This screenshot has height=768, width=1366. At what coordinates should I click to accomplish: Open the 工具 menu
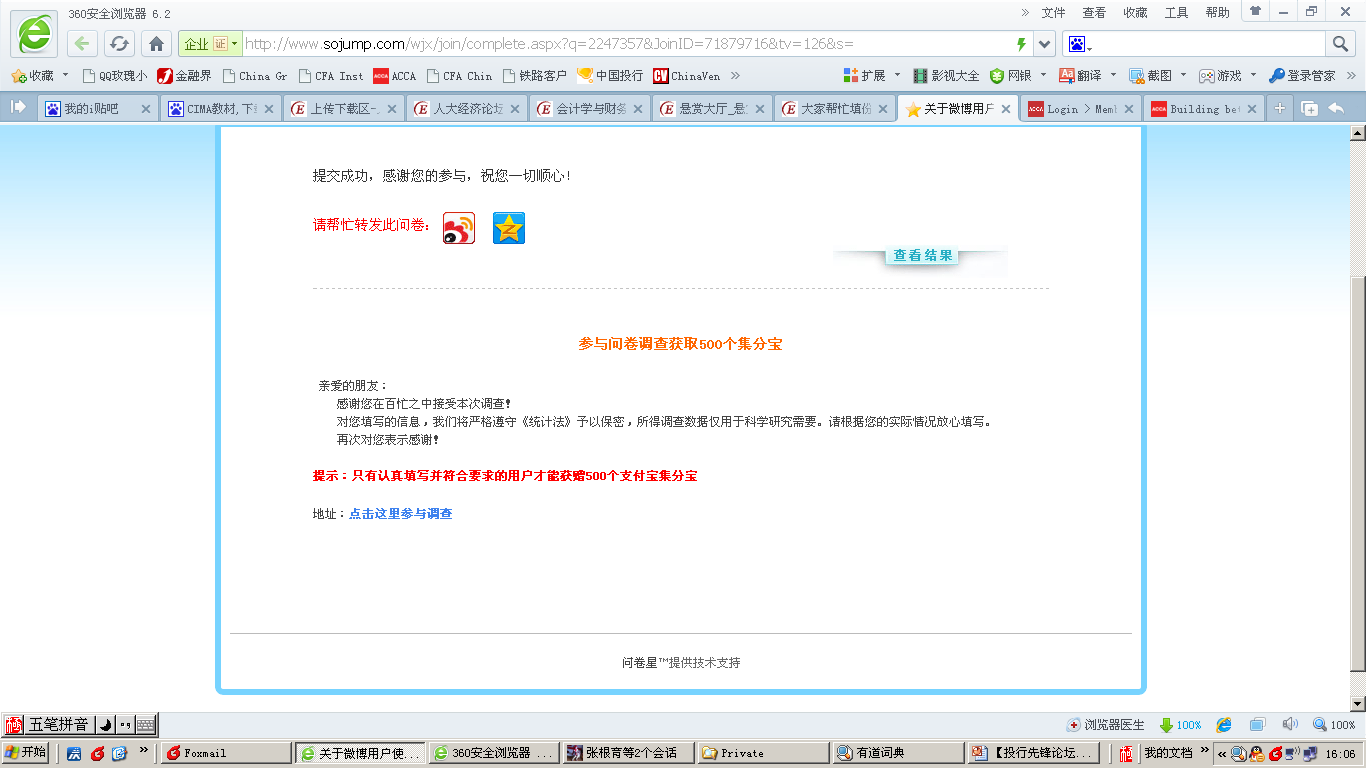click(1176, 13)
